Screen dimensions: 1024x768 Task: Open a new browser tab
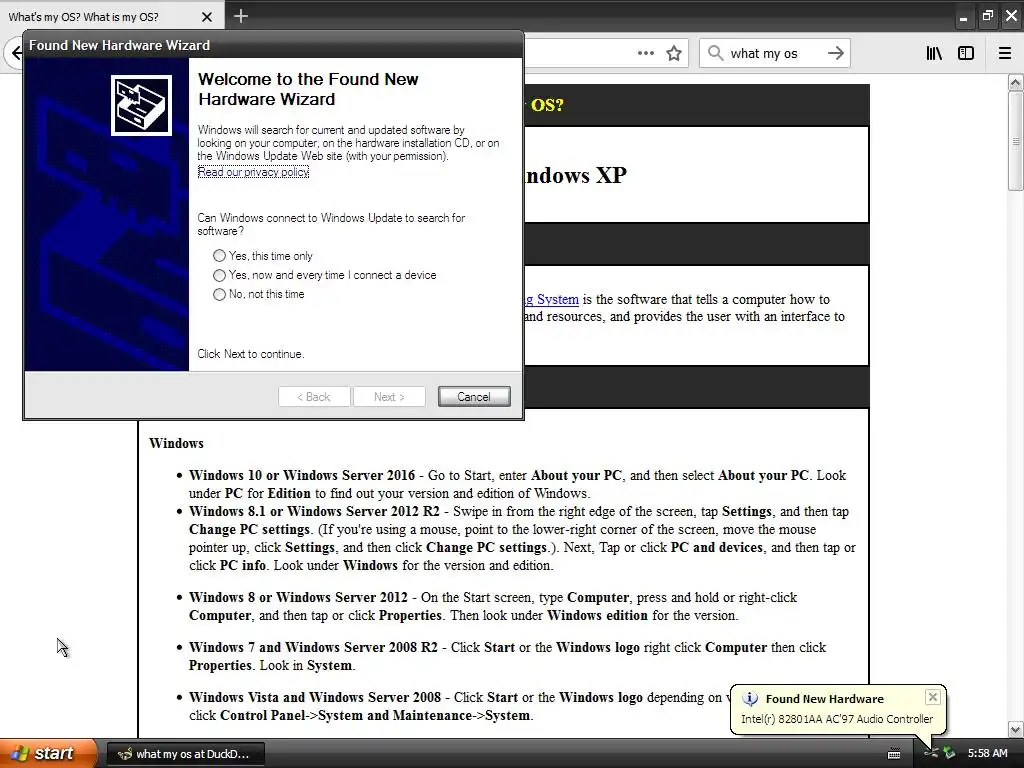point(241,16)
